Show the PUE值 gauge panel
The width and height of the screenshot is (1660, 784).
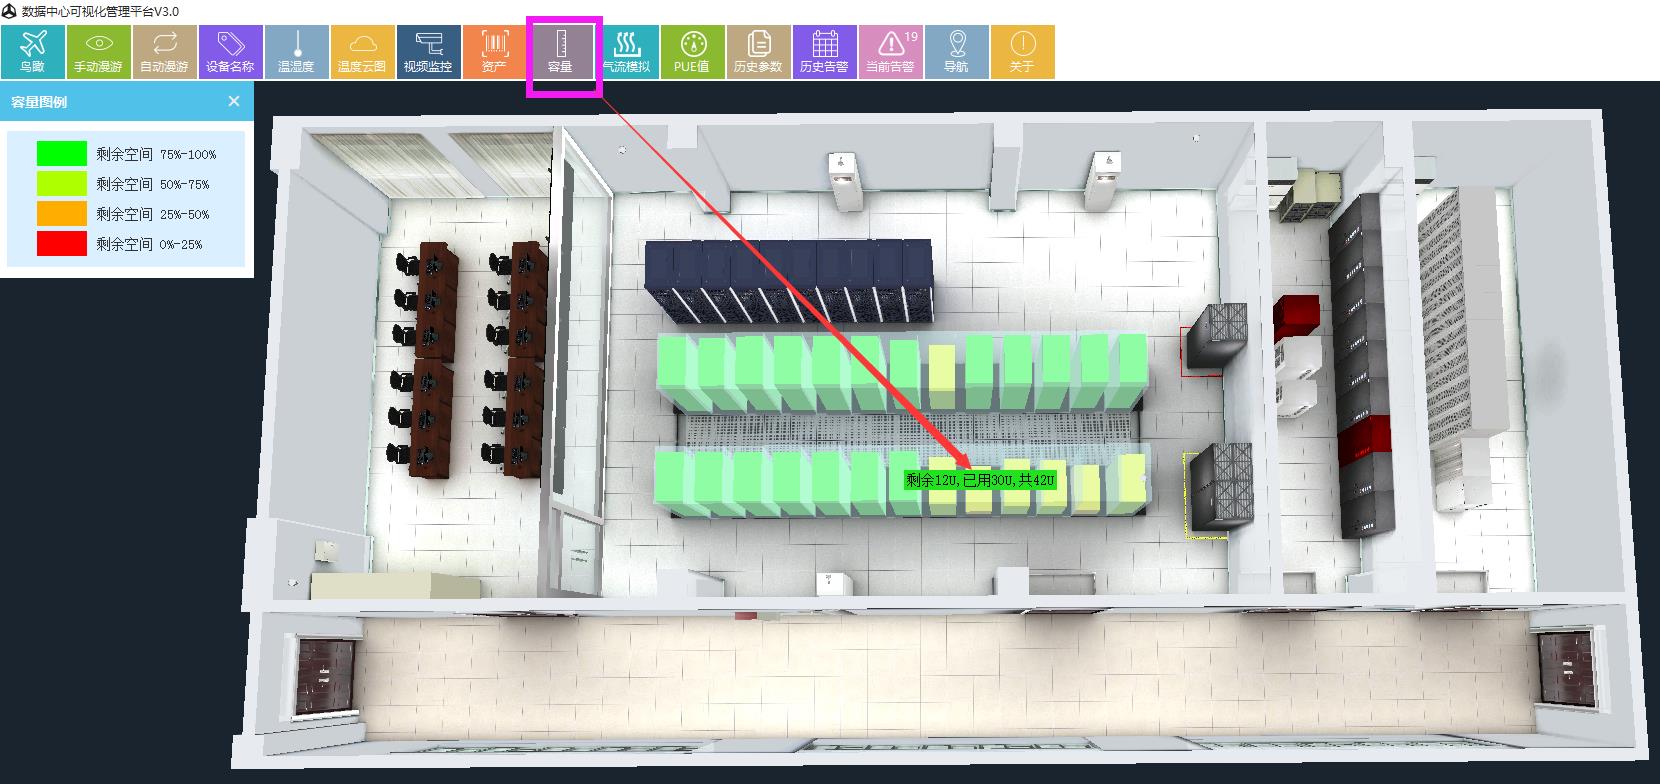(x=692, y=52)
